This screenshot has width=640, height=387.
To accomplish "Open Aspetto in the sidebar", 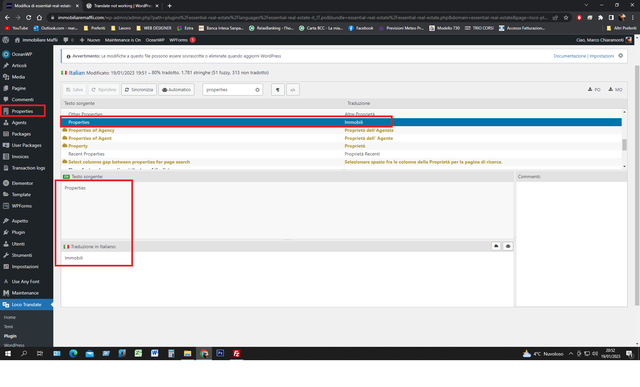I will (20, 221).
